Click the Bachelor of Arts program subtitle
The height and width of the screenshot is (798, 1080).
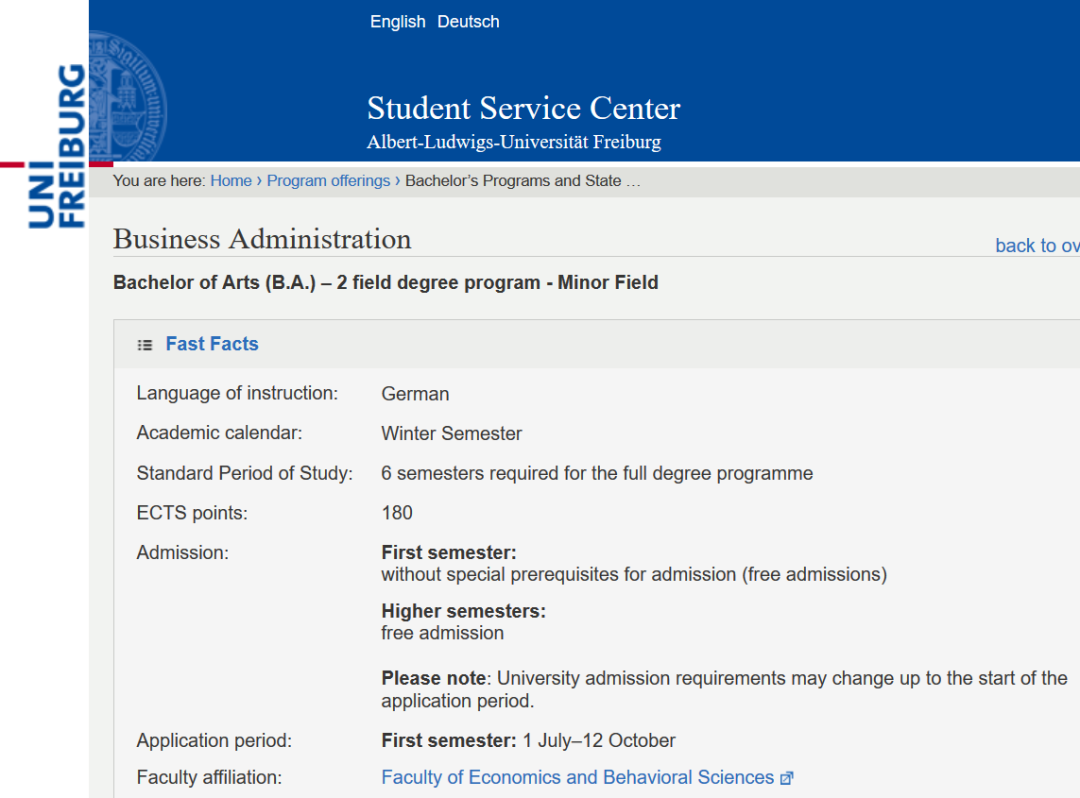tap(386, 282)
